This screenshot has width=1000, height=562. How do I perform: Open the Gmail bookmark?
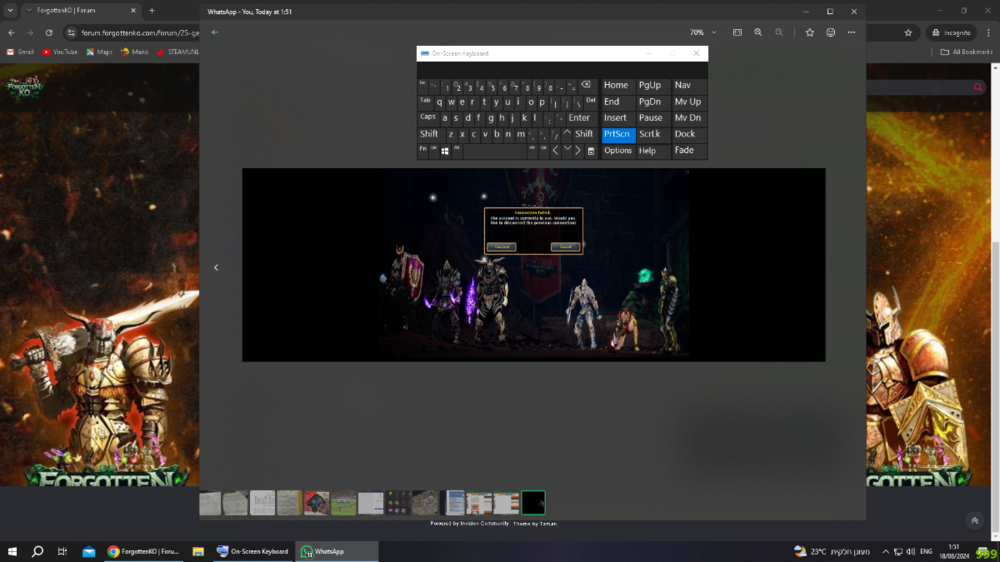(20, 51)
